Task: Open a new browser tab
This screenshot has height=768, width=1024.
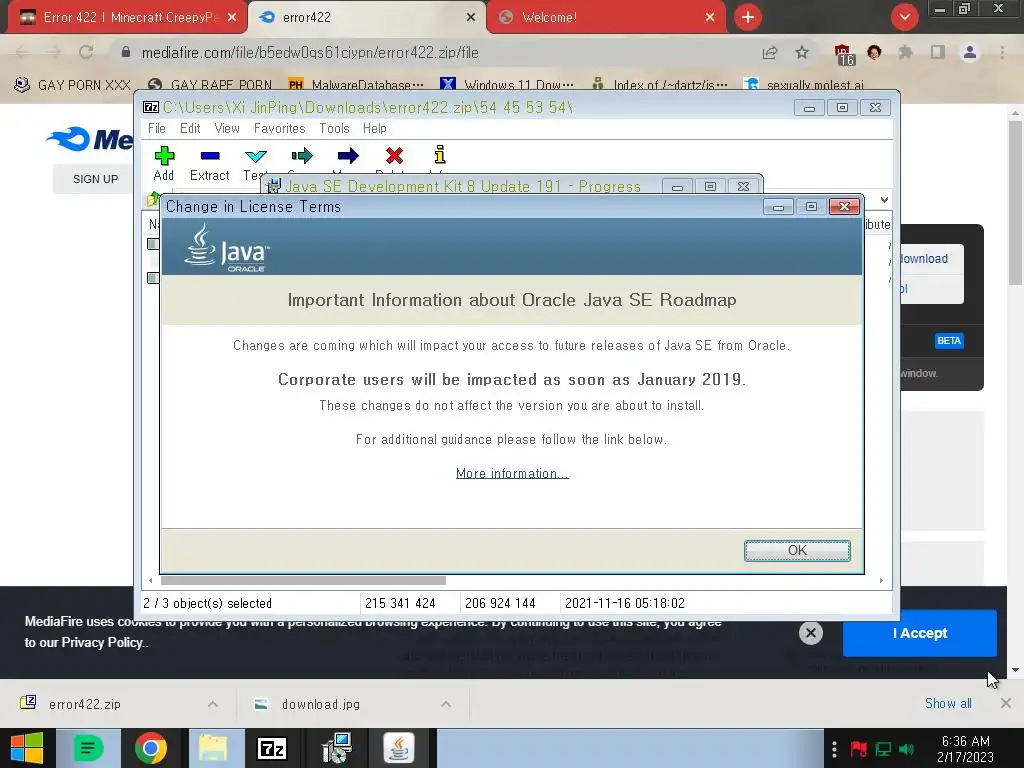Action: coord(748,18)
